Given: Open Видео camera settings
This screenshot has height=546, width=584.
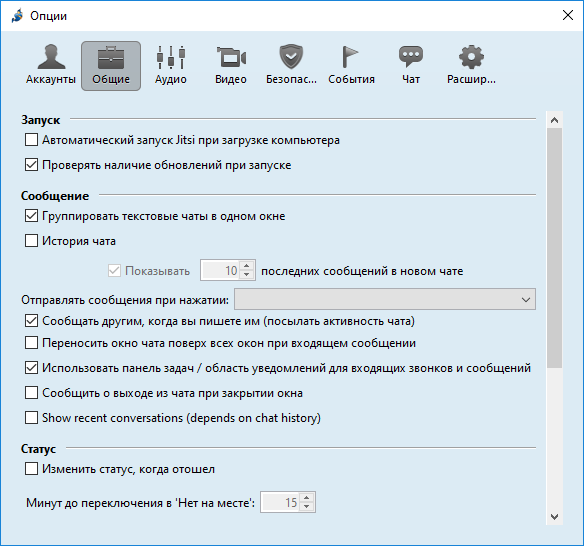Looking at the screenshot, I should coord(231,66).
